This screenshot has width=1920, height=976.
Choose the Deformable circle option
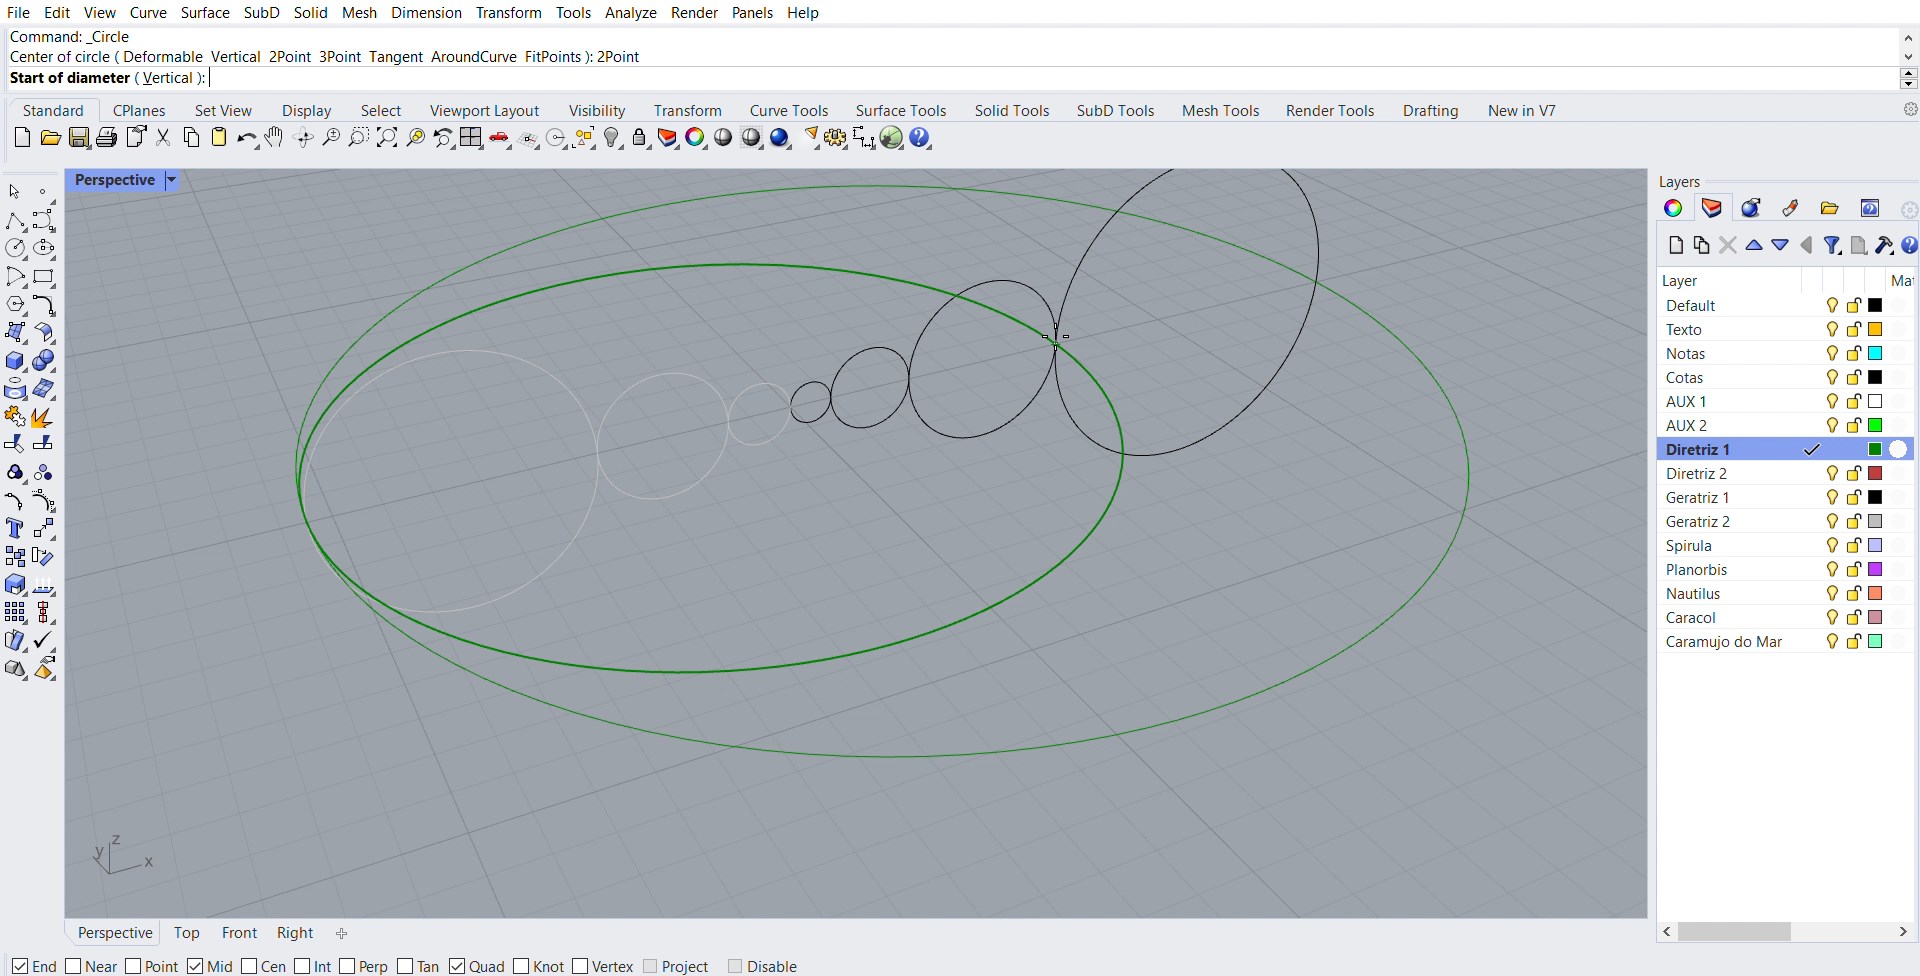pyautogui.click(x=163, y=57)
